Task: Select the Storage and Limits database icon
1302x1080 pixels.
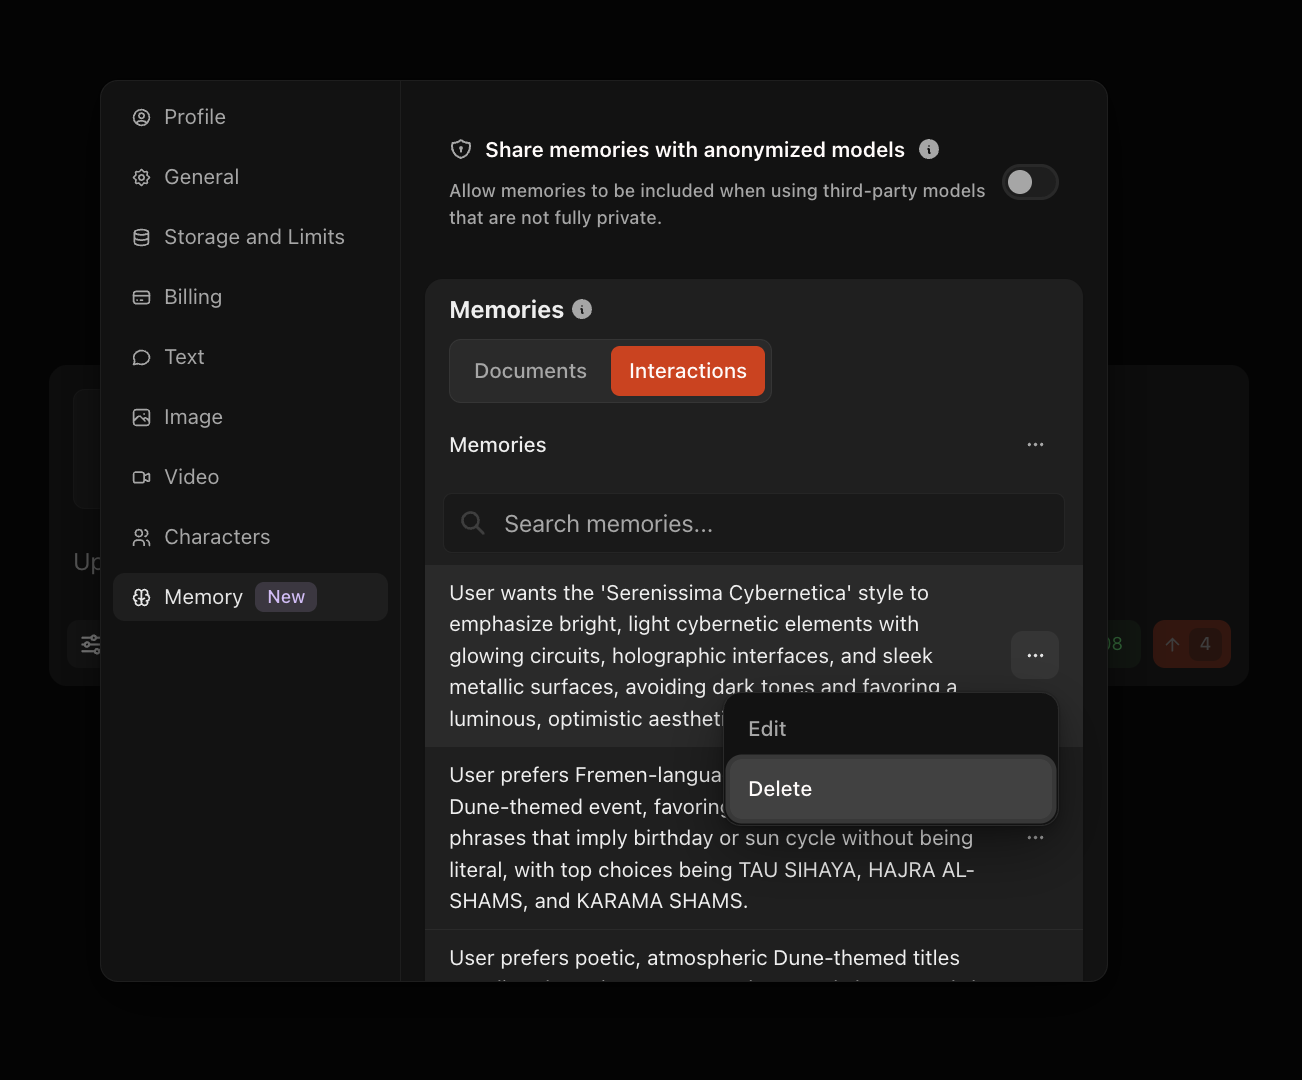Action: click(x=142, y=237)
